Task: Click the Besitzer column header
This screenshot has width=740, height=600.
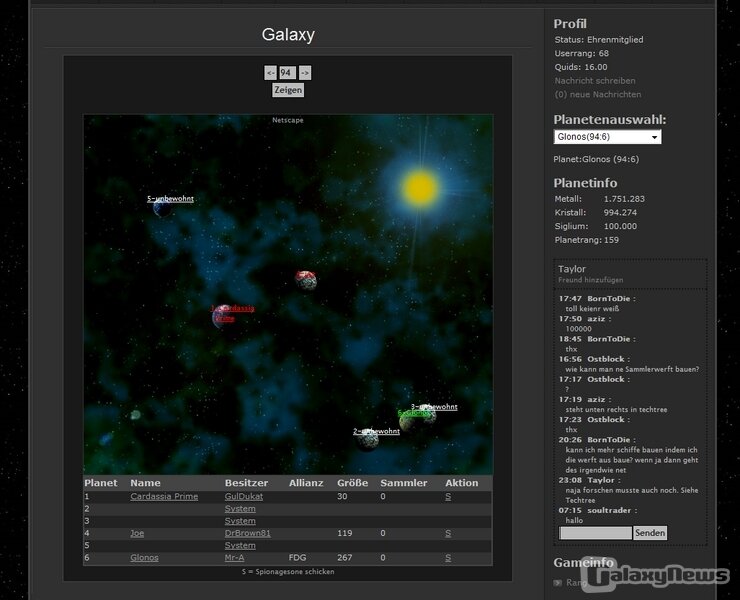Action: tap(246, 483)
